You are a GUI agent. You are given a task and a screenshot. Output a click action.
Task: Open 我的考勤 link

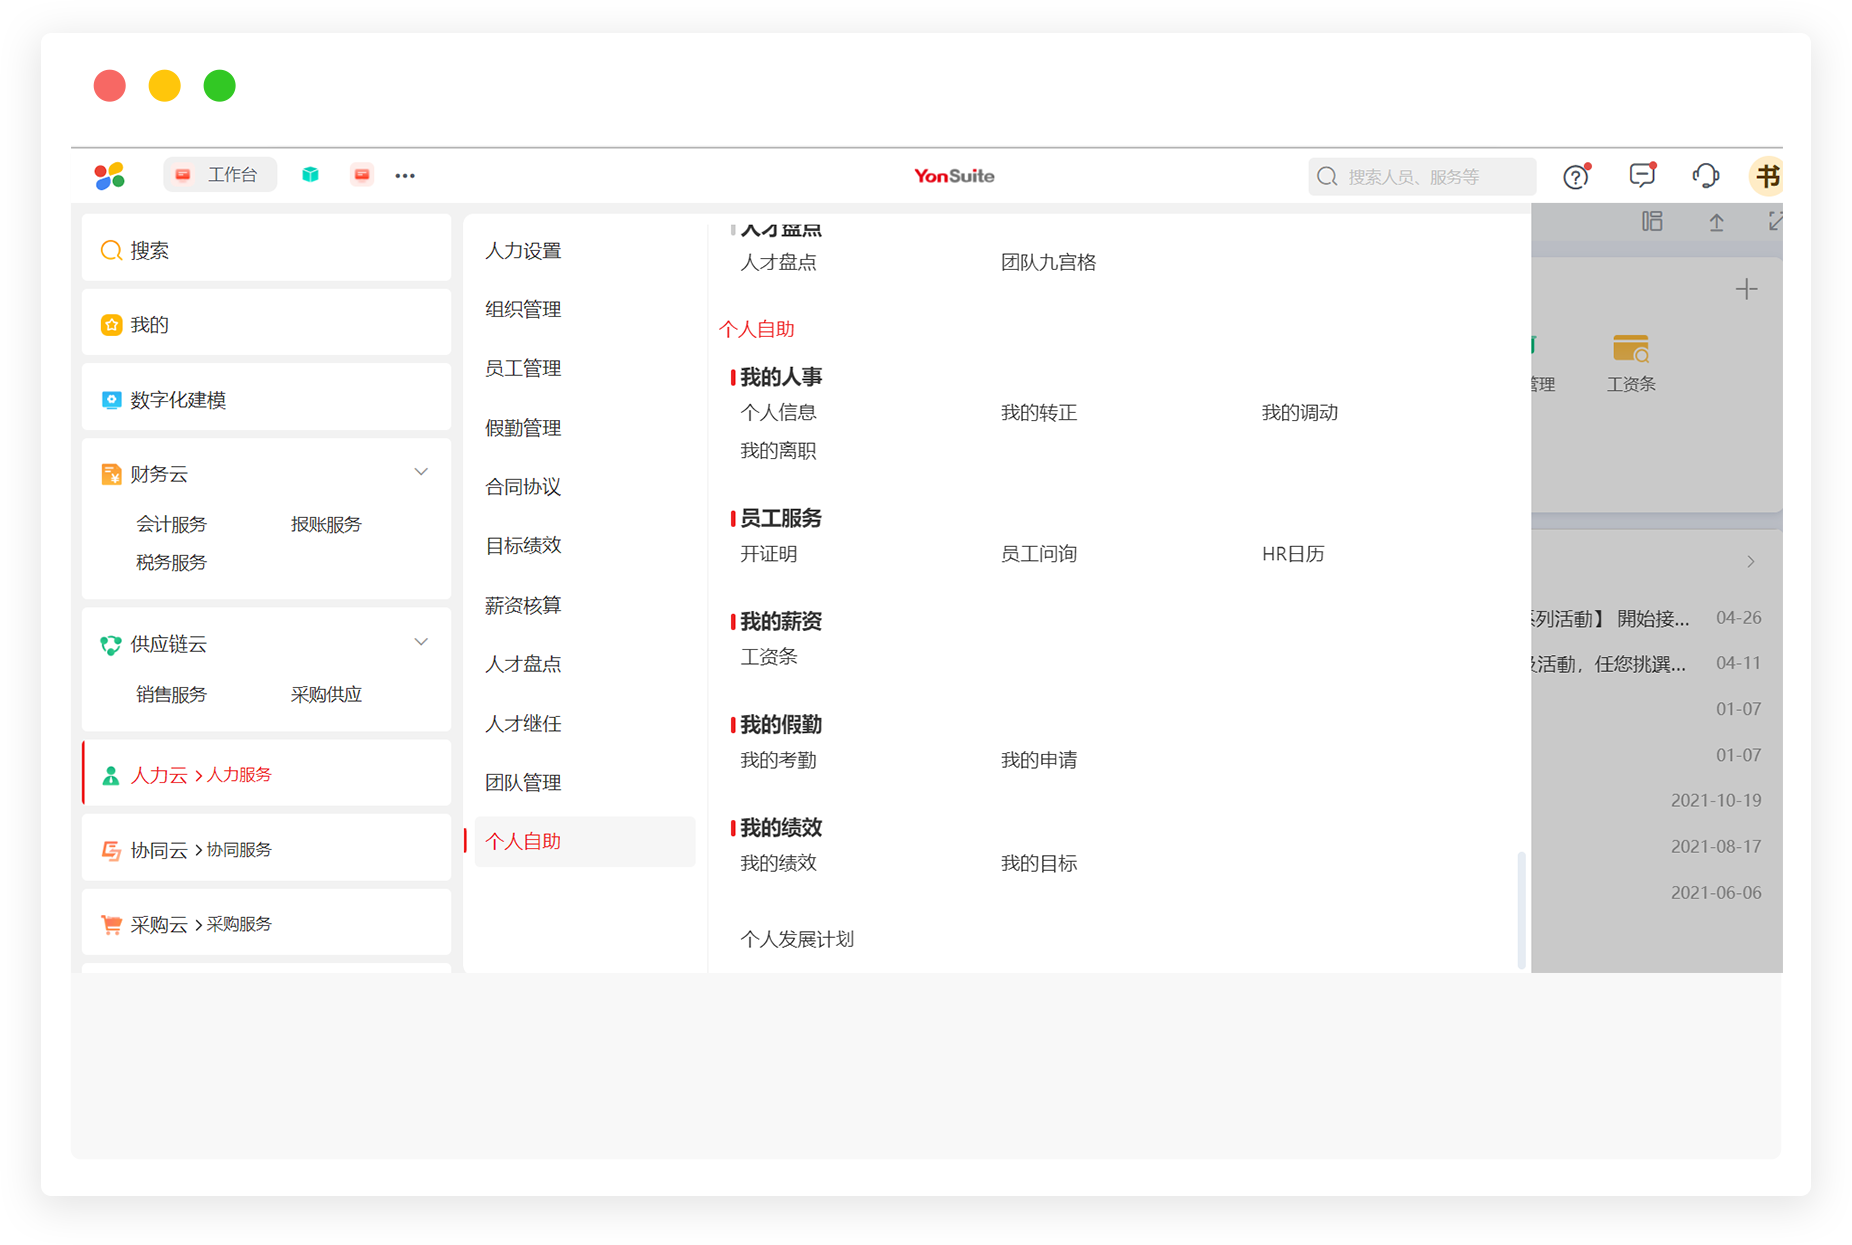pos(778,761)
